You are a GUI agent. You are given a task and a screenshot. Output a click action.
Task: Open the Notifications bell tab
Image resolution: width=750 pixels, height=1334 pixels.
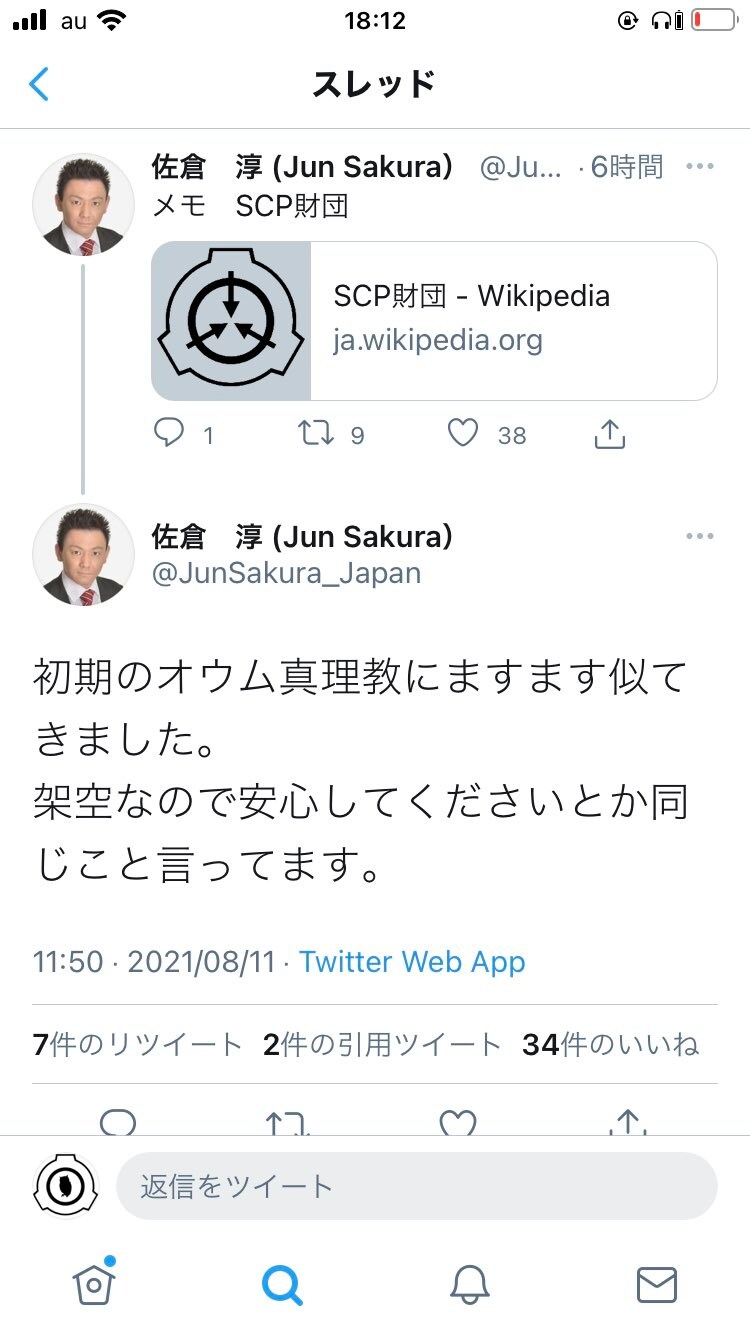(x=469, y=1284)
